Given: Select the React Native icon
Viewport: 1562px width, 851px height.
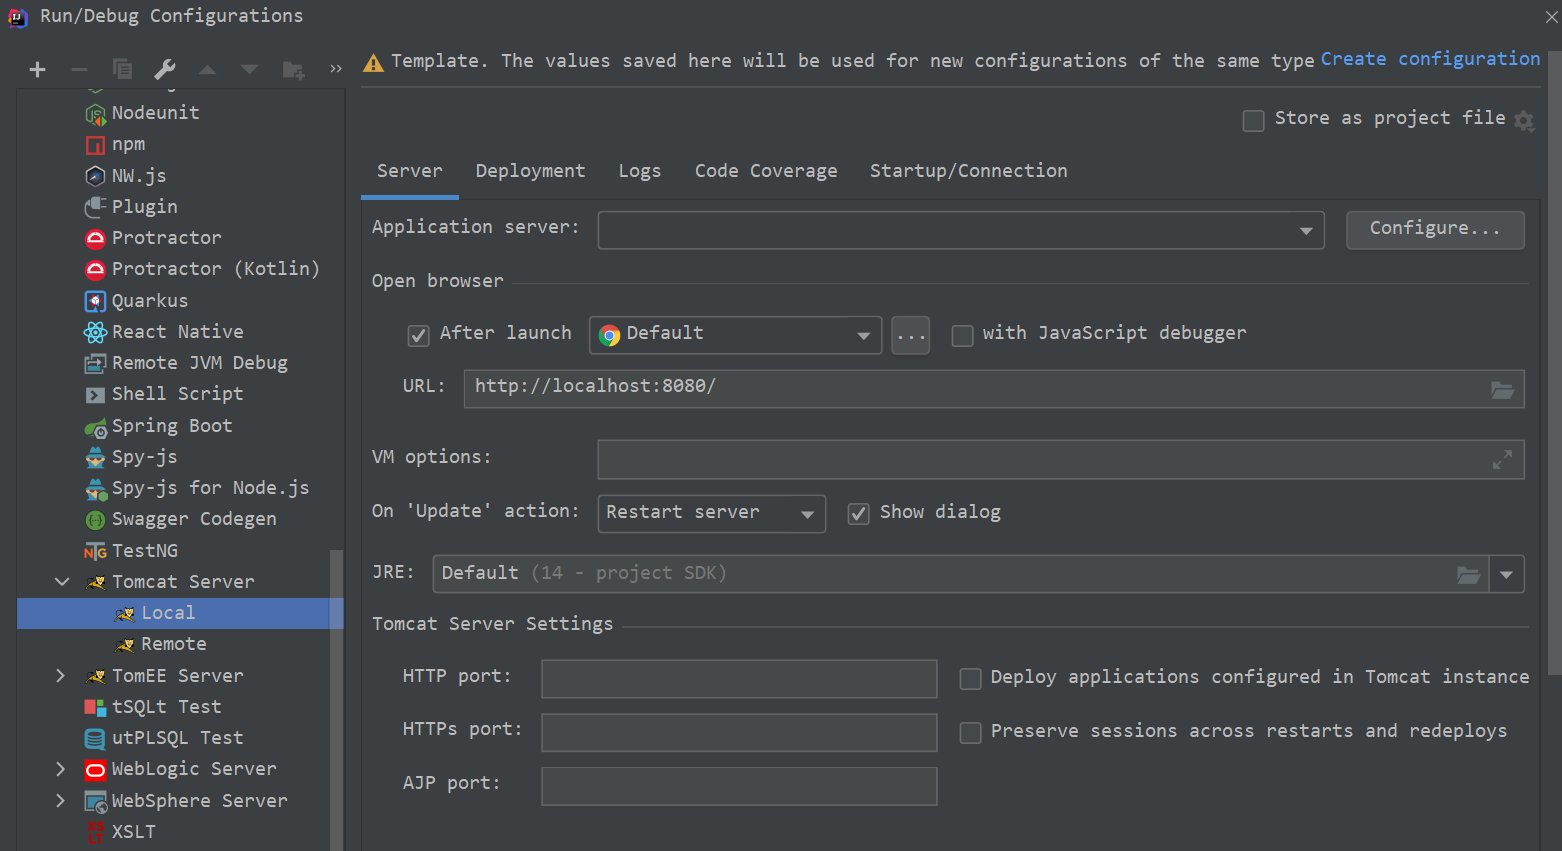Looking at the screenshot, I should pos(95,332).
